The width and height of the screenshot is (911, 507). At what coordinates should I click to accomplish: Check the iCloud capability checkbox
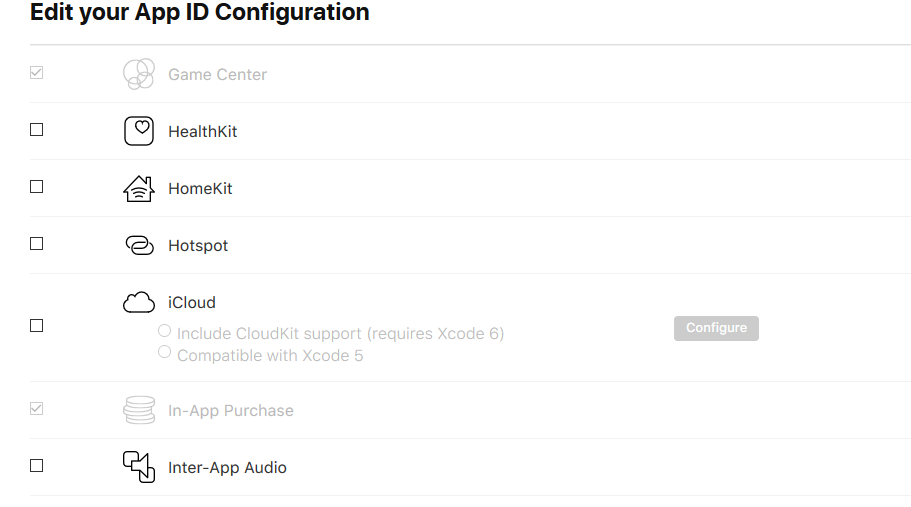click(37, 326)
